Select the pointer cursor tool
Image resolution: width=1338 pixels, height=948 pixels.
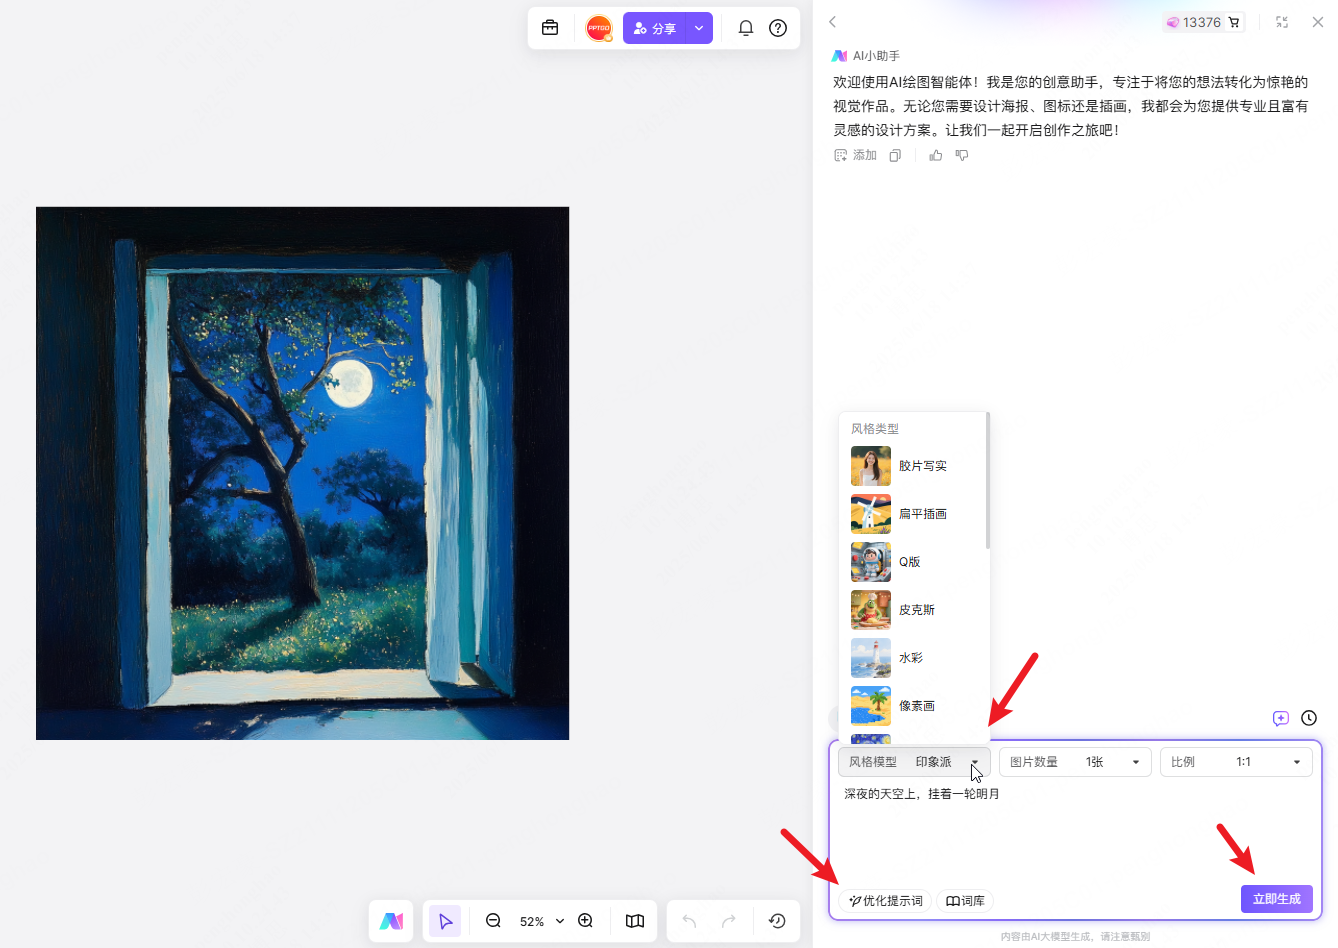pos(445,921)
